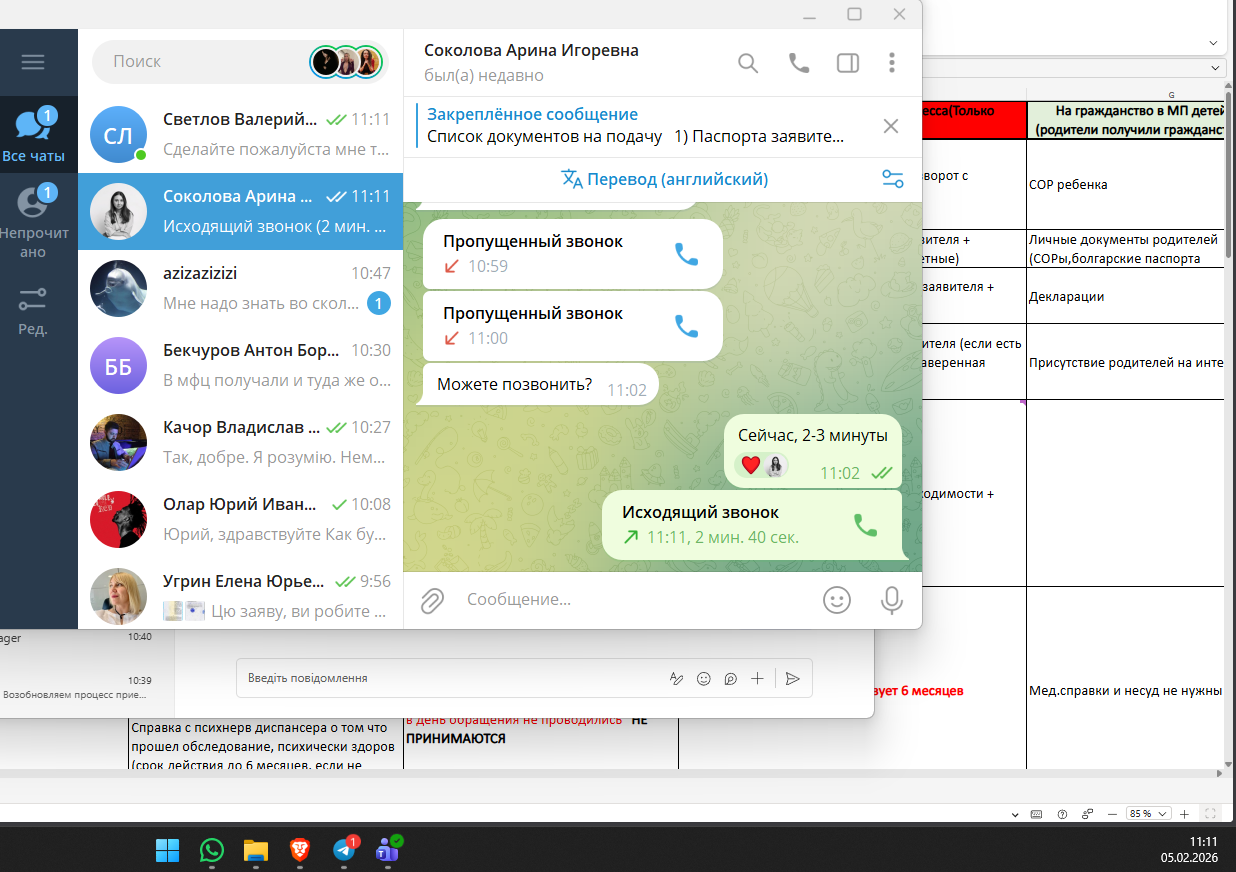Image resolution: width=1236 pixels, height=872 pixels.
Task: Open chat with Светлов Валерий
Action: (x=240, y=135)
